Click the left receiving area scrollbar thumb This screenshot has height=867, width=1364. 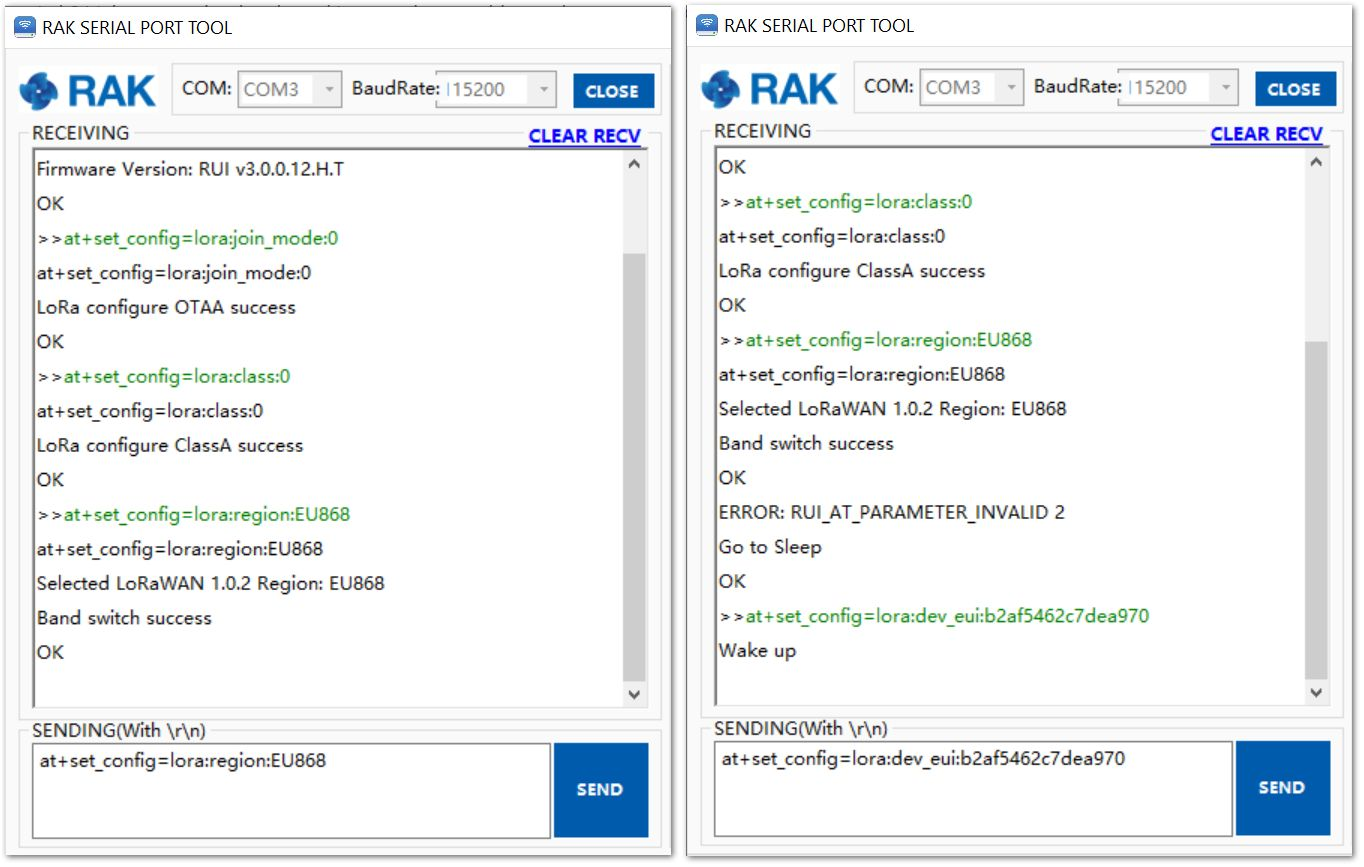click(x=634, y=467)
